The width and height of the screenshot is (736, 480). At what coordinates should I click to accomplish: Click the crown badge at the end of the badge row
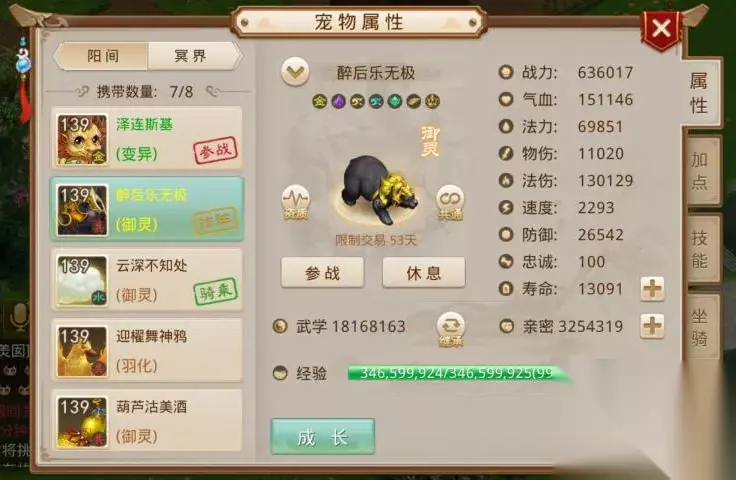pos(432,101)
